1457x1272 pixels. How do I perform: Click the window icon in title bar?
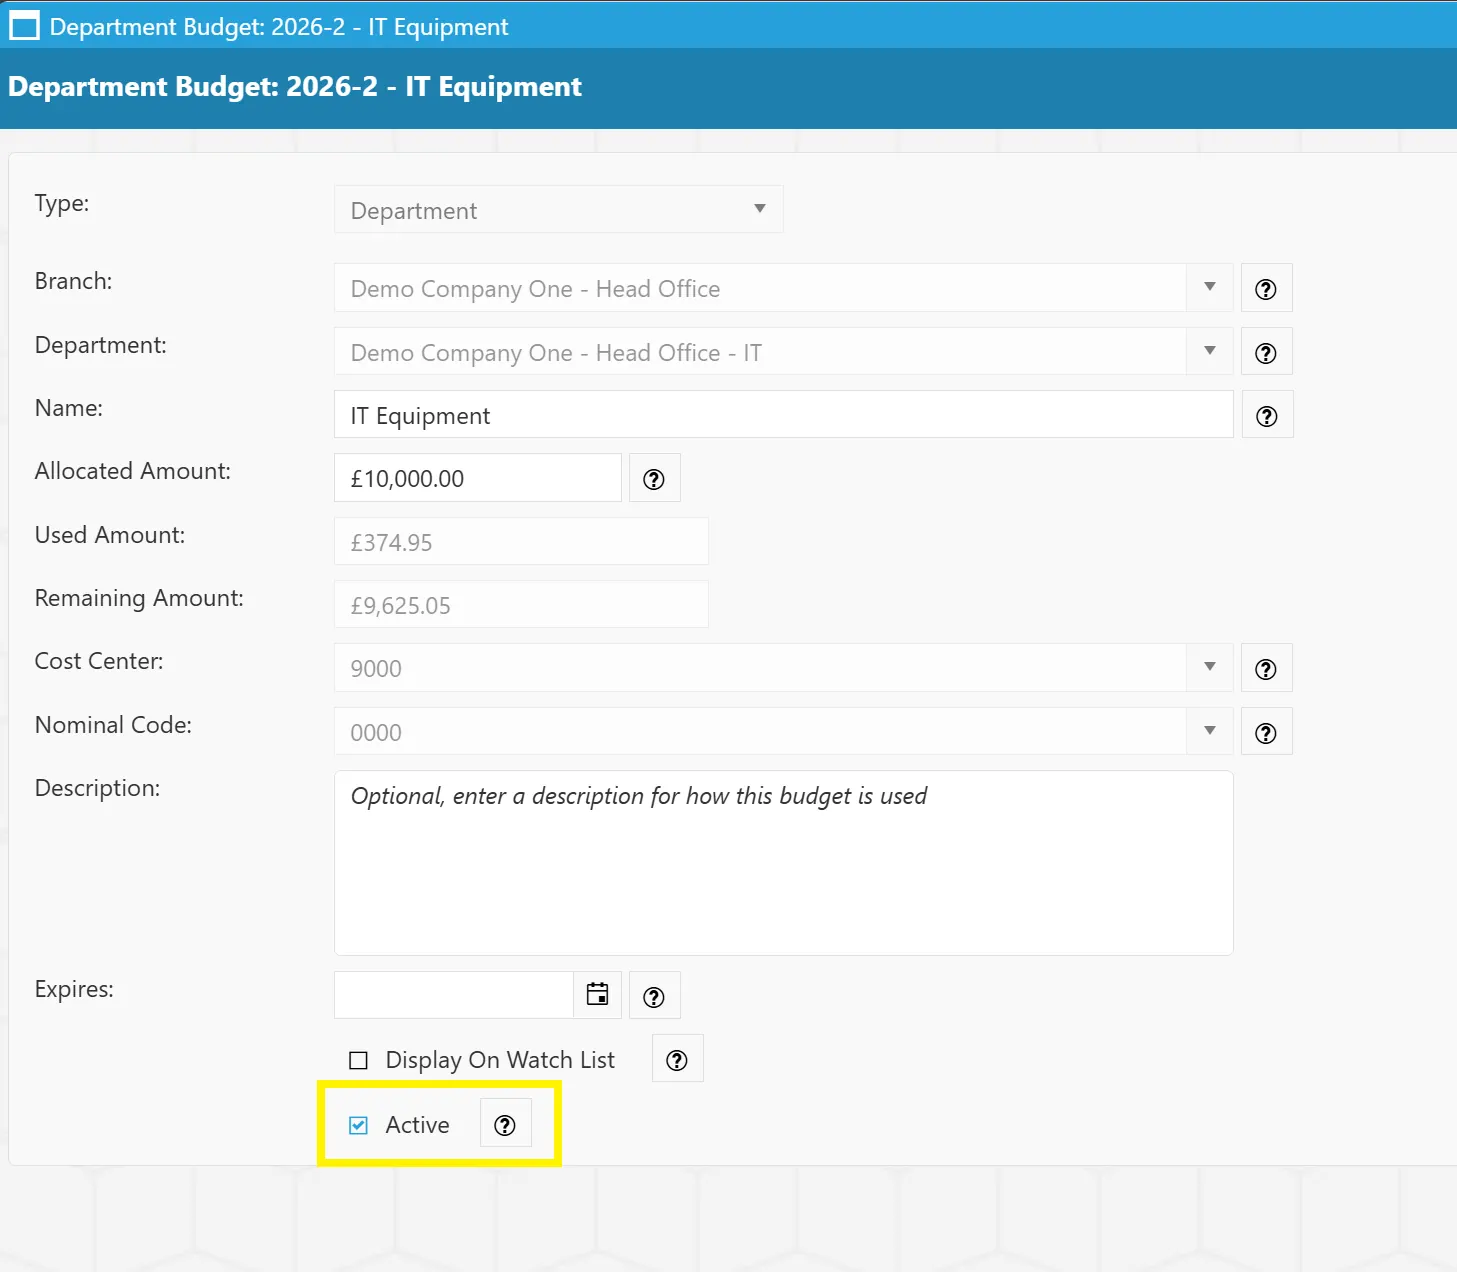[x=23, y=26]
